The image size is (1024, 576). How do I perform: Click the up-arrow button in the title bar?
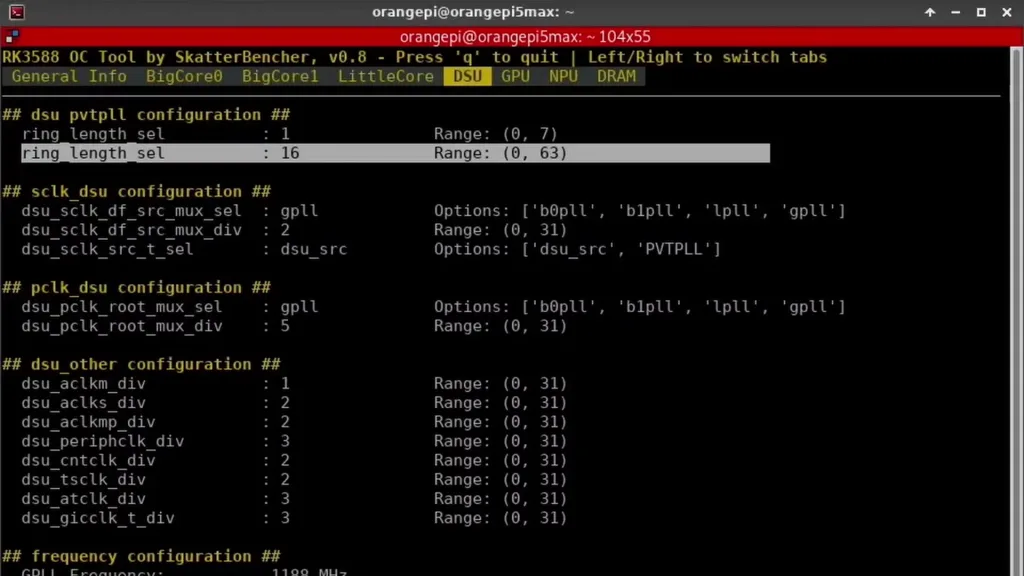930,12
